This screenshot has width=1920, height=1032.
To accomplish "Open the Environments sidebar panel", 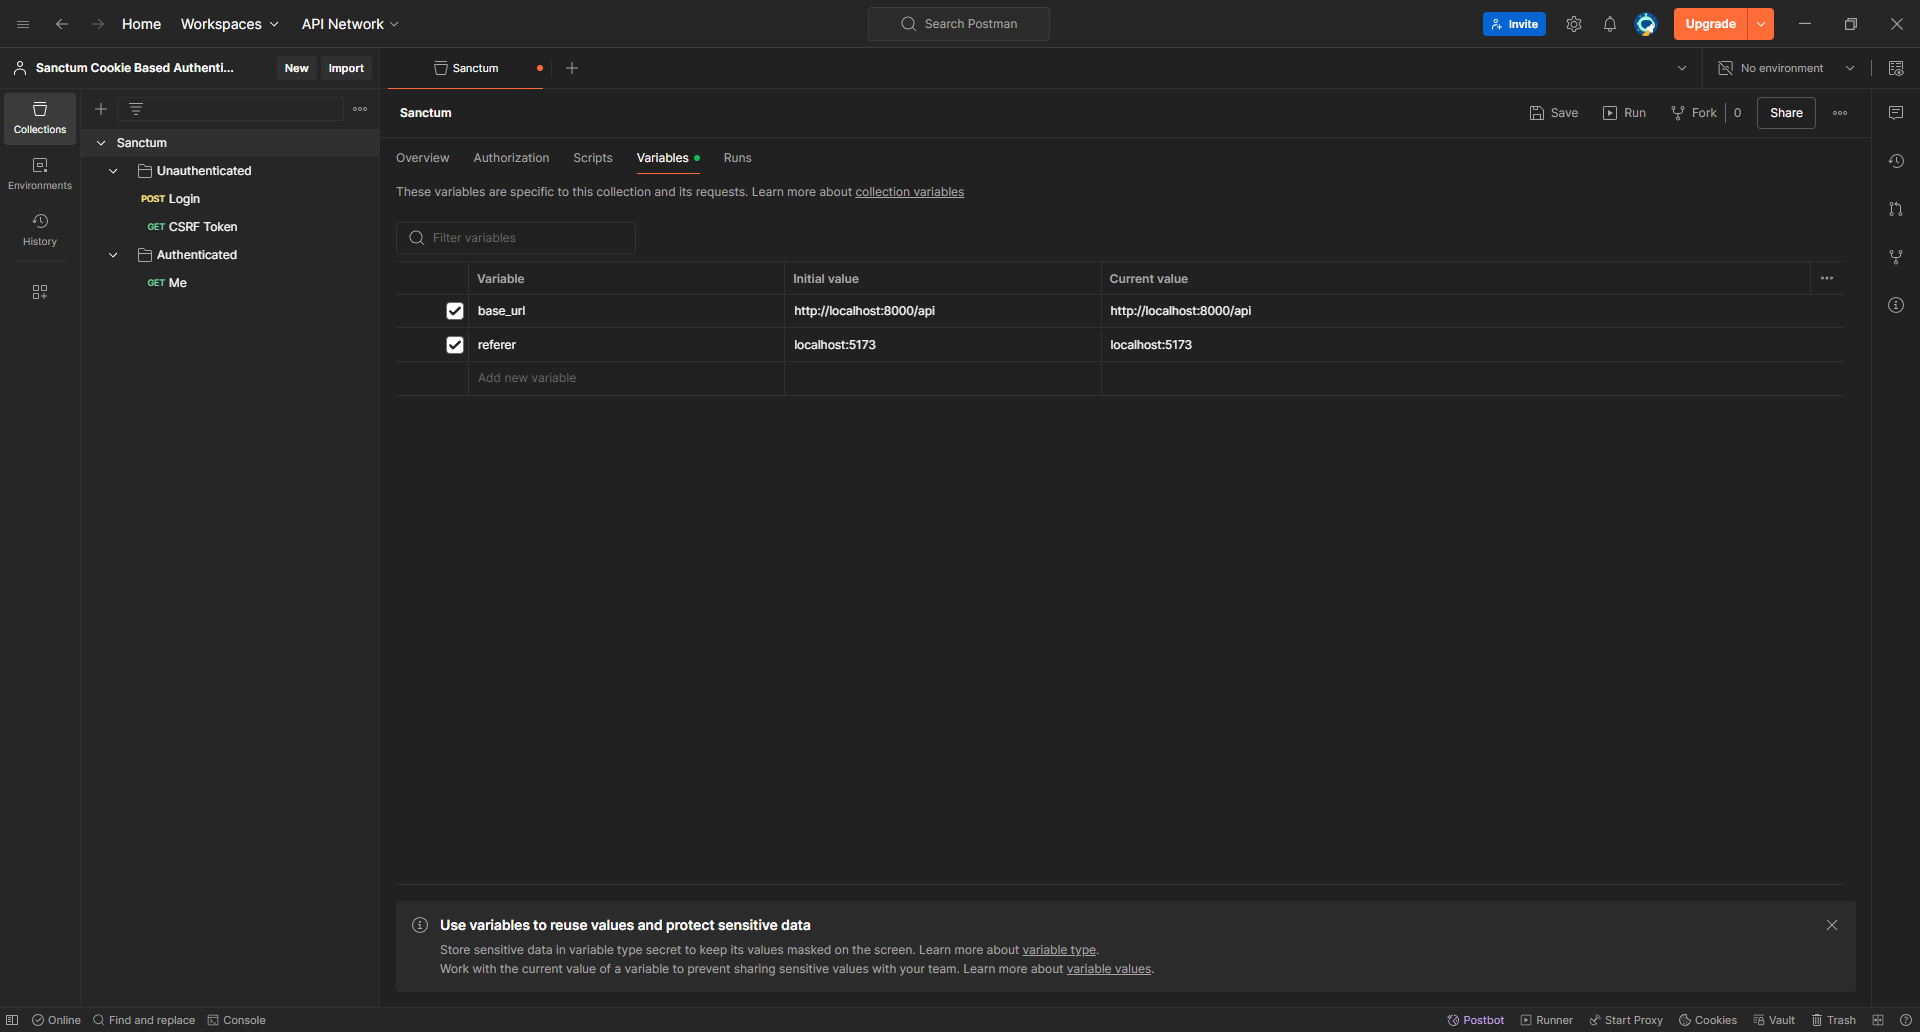I will 40,173.
